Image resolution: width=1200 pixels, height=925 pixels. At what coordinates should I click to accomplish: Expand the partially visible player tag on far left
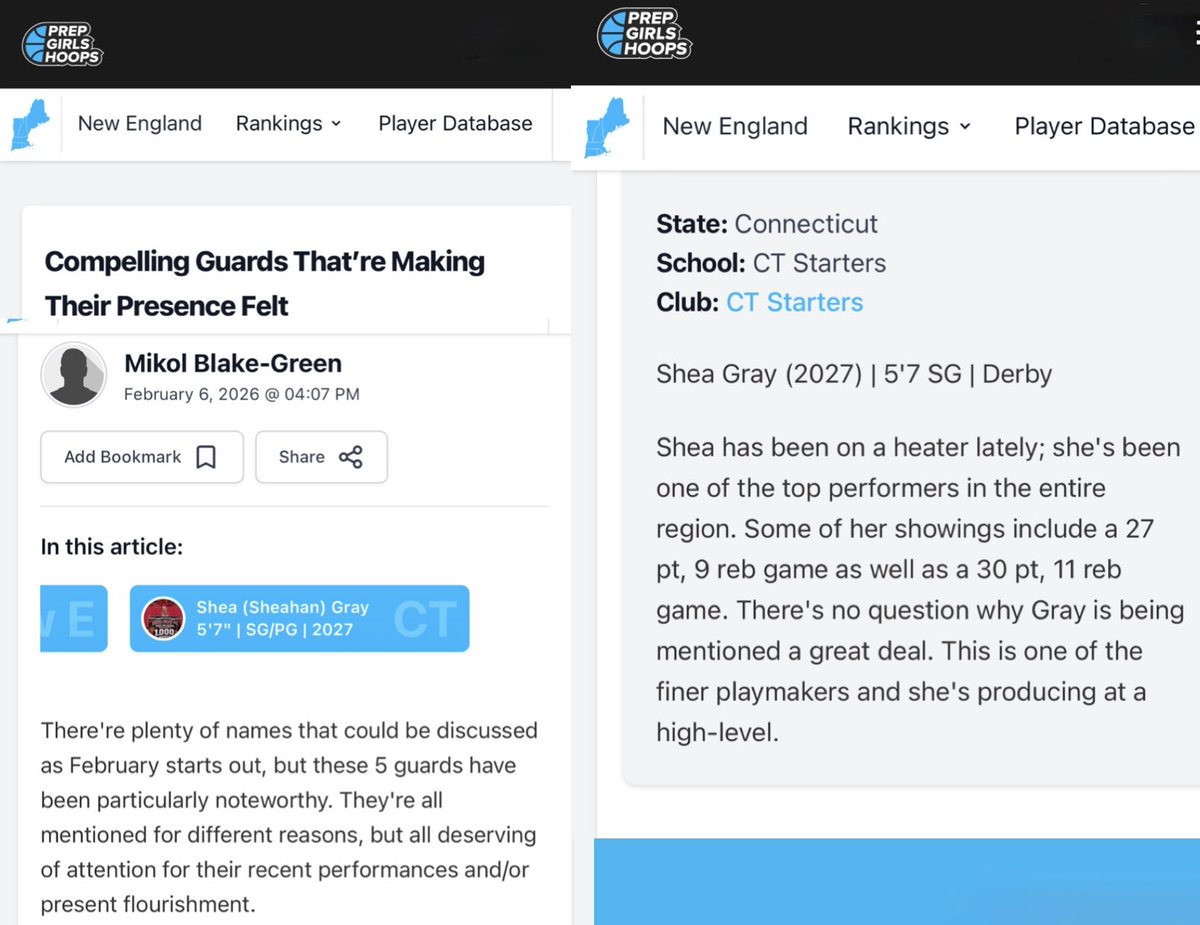(x=73, y=618)
